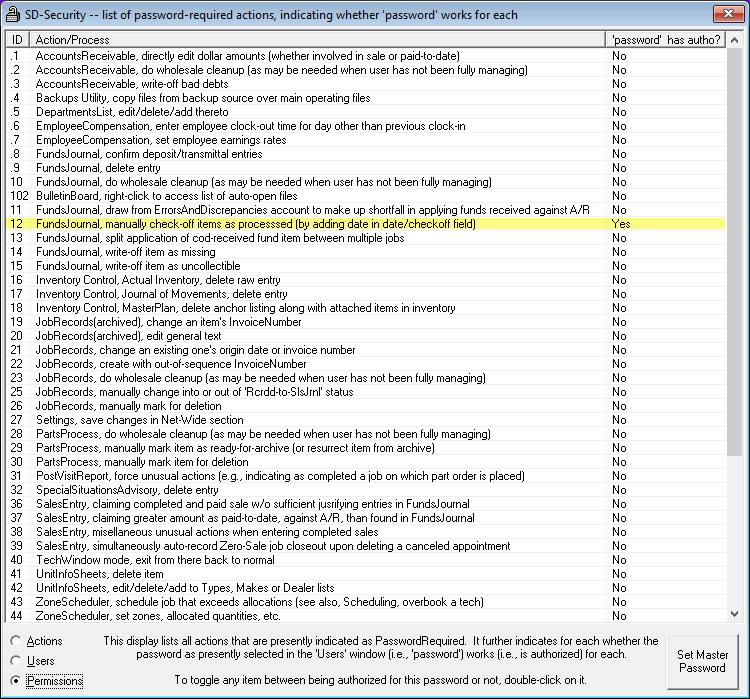Click the ID column header
The height and width of the screenshot is (699, 750).
(17, 39)
